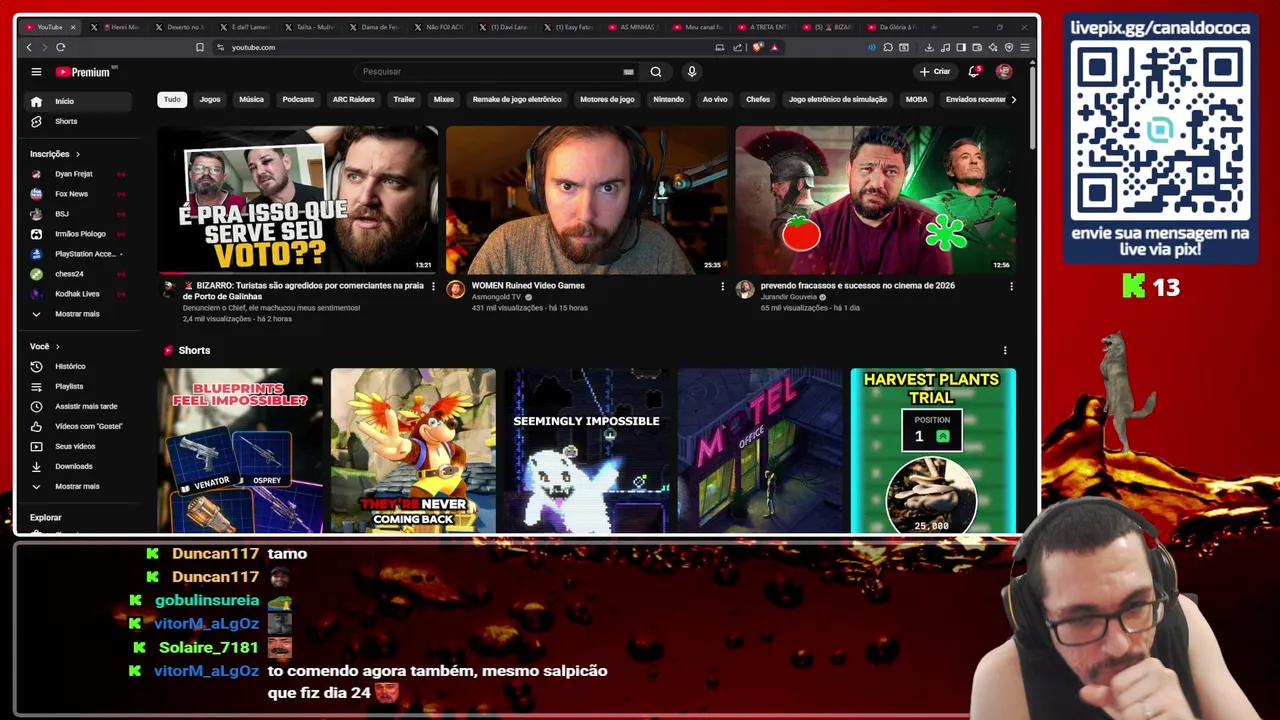Open the notifications bell
The height and width of the screenshot is (720, 1280).
974,72
